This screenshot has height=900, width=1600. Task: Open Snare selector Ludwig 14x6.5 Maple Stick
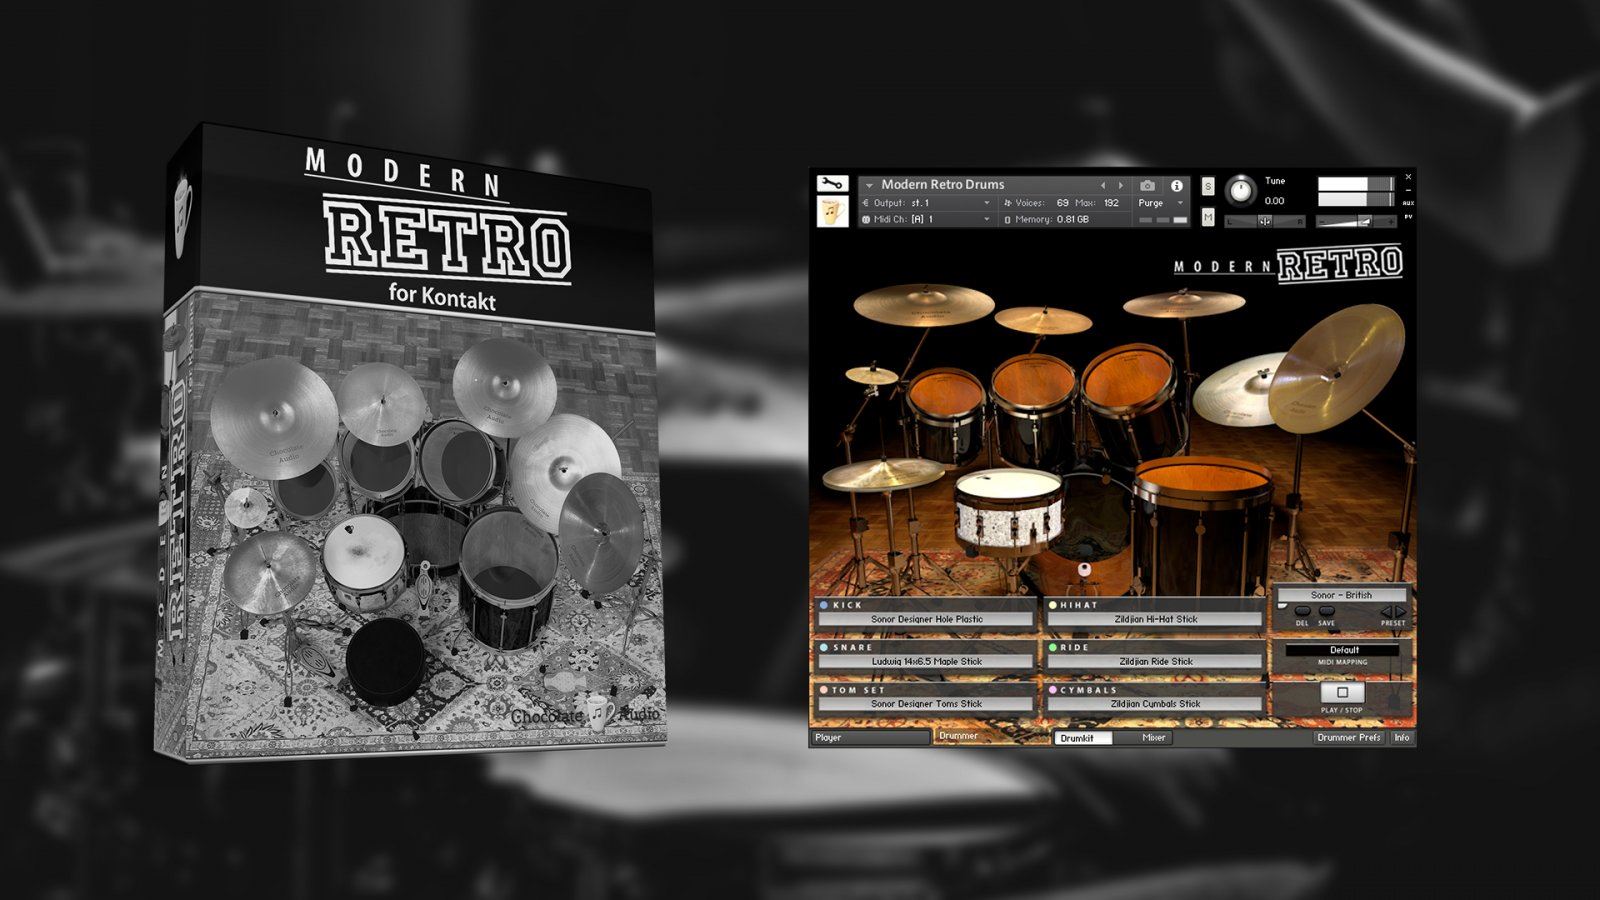click(x=926, y=661)
